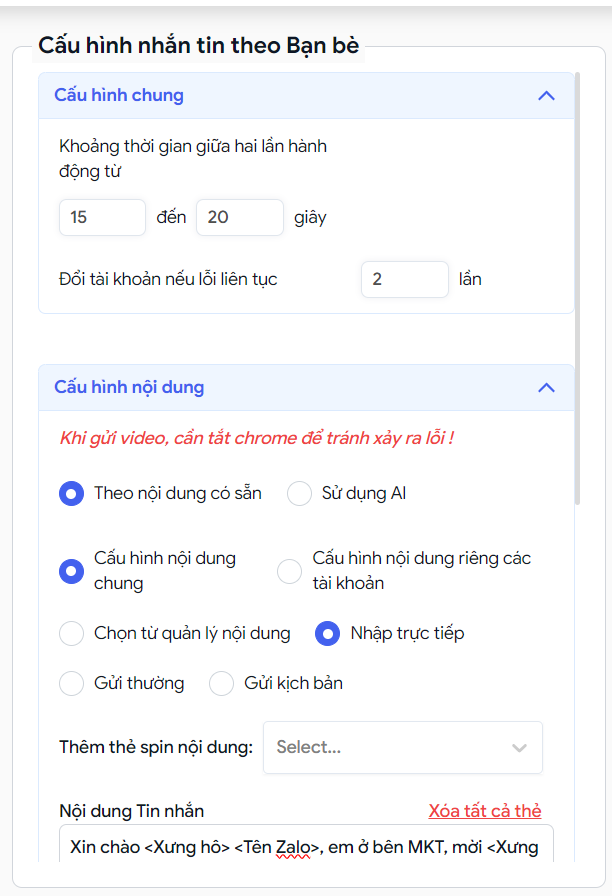612x896 pixels.
Task: Click the Đổi tài khoản nếu lỗi liên tục label
Action: (168, 279)
